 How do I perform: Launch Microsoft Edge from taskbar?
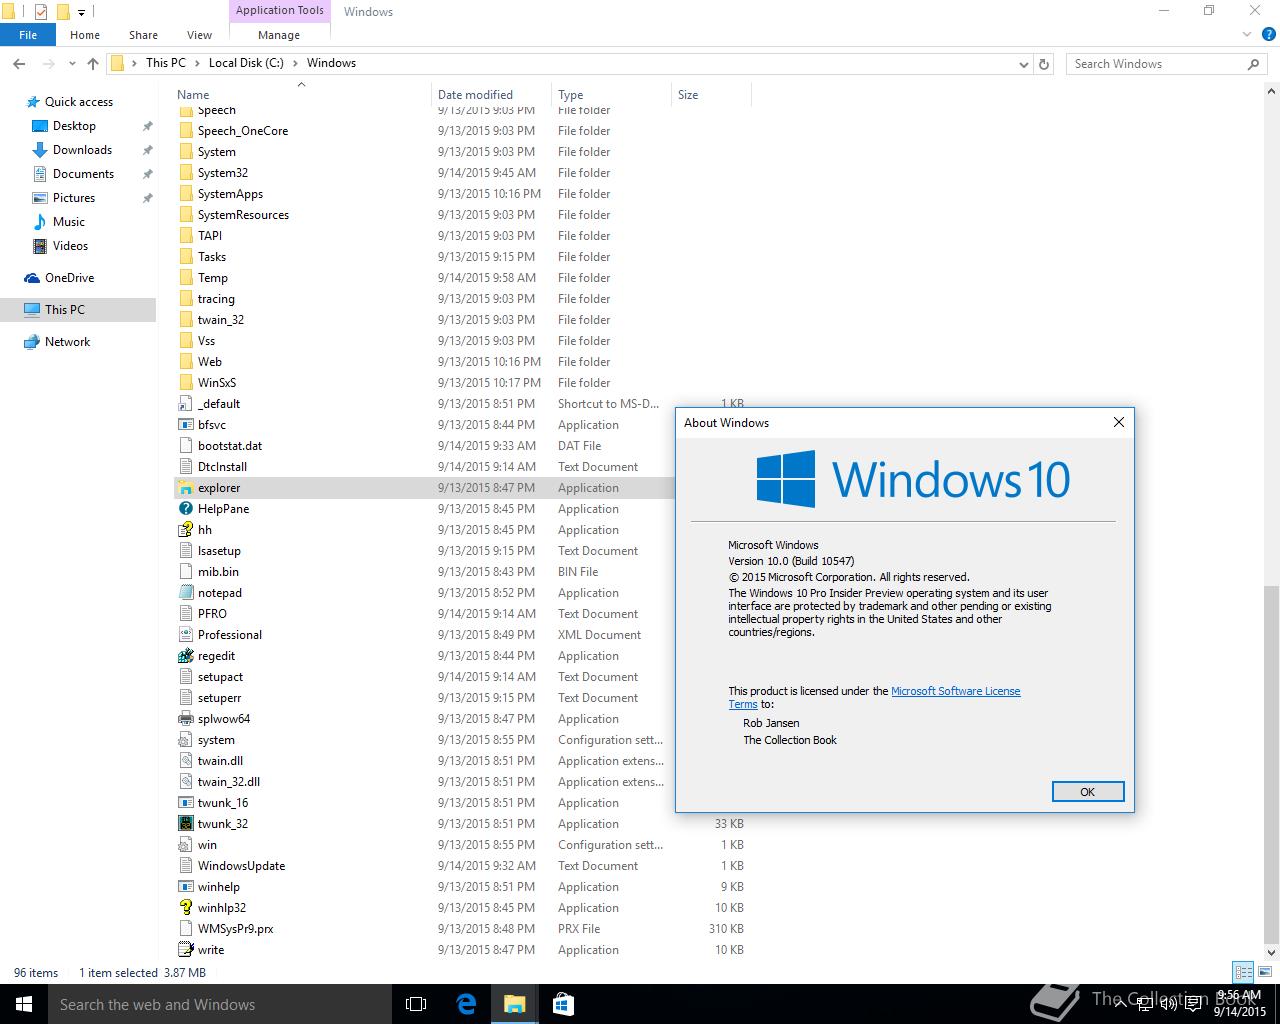coord(466,1004)
